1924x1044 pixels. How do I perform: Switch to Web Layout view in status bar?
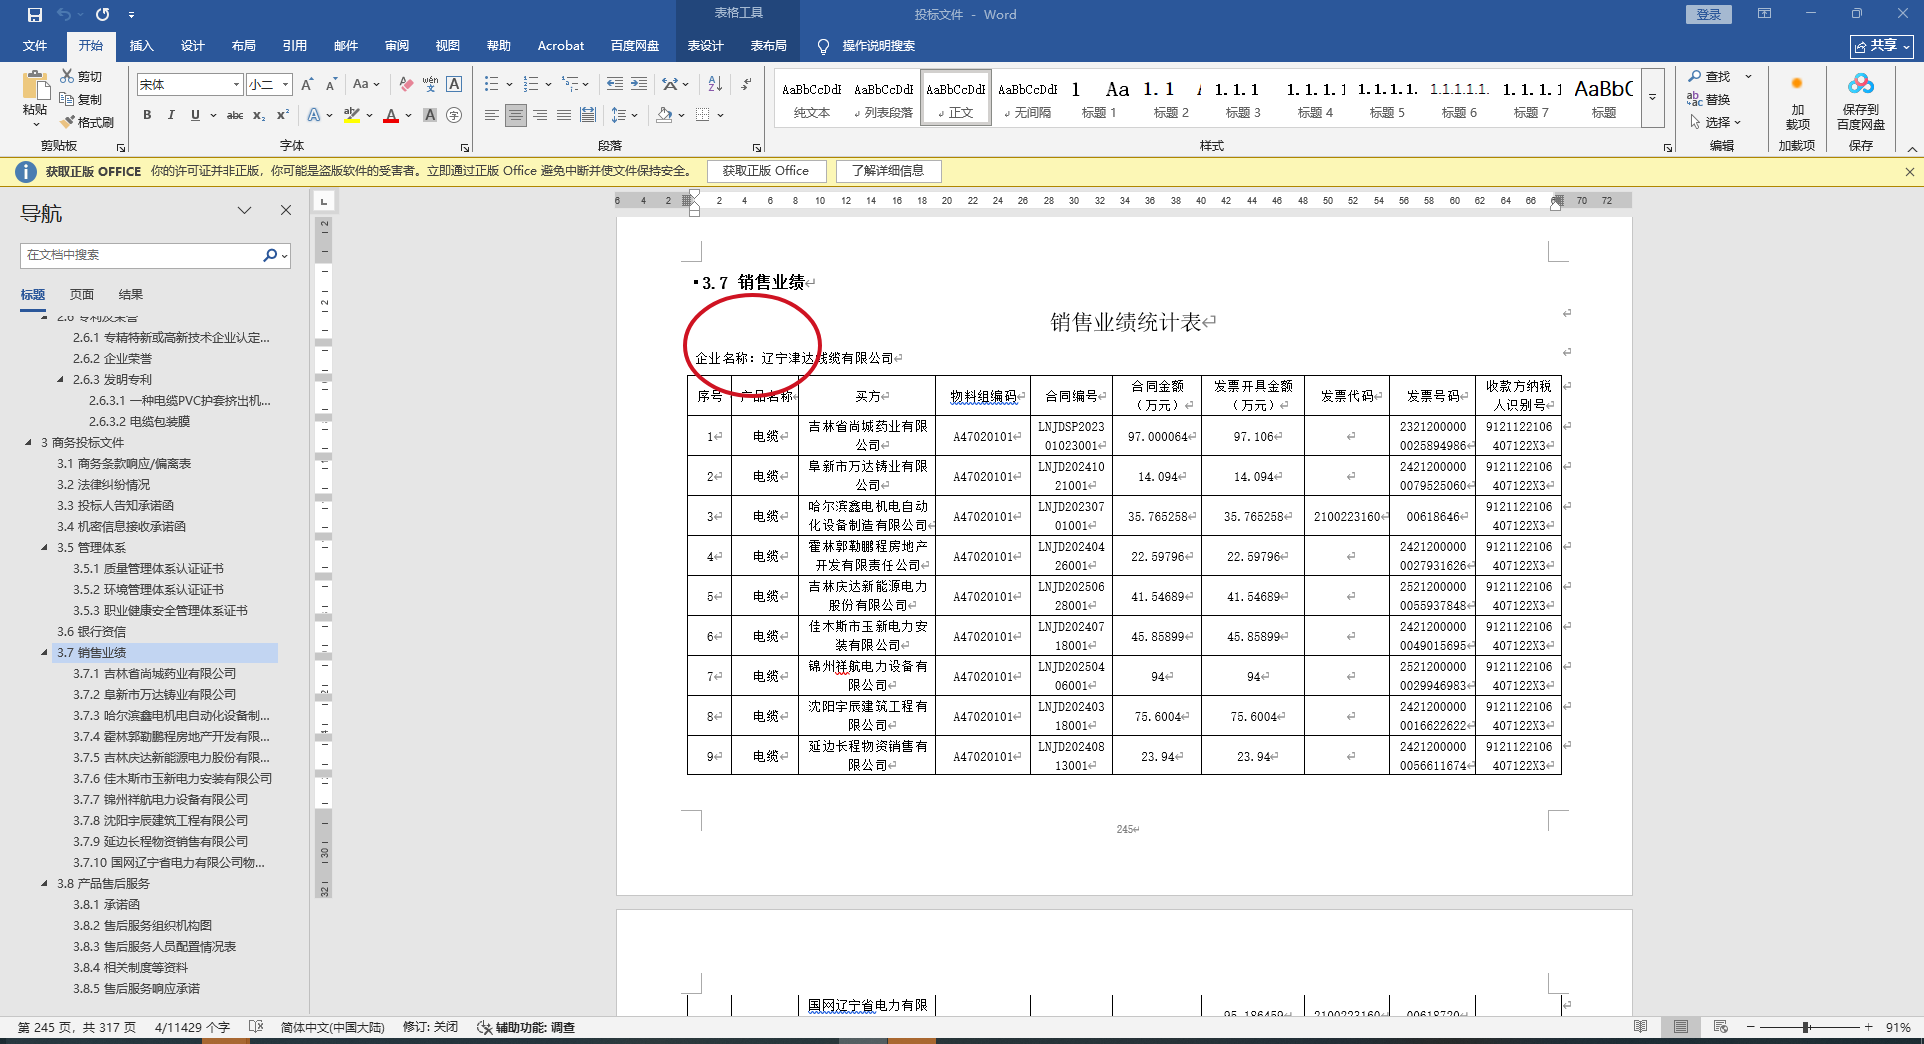pyautogui.click(x=1720, y=1027)
